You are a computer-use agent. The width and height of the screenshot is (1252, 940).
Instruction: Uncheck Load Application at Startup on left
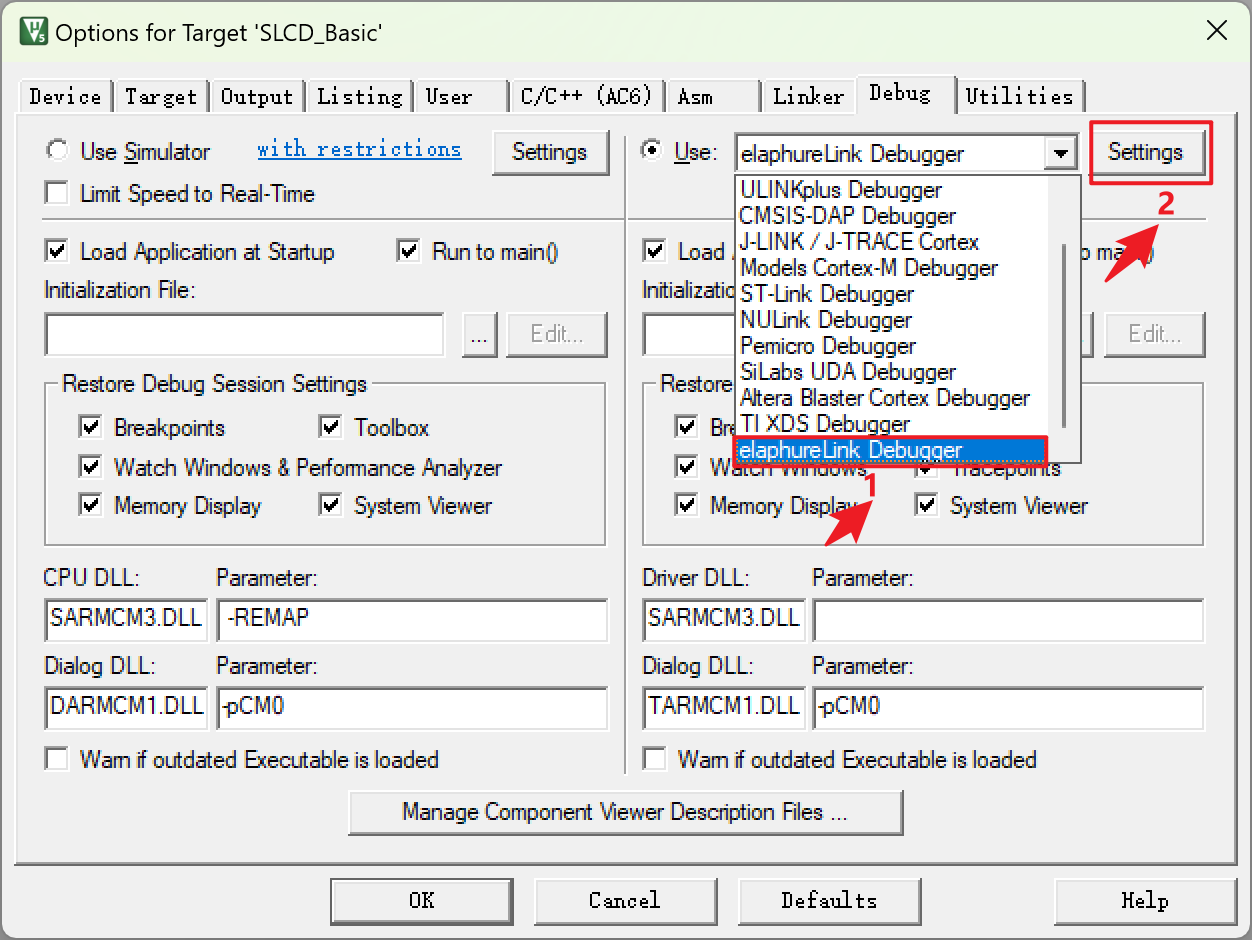(x=58, y=251)
